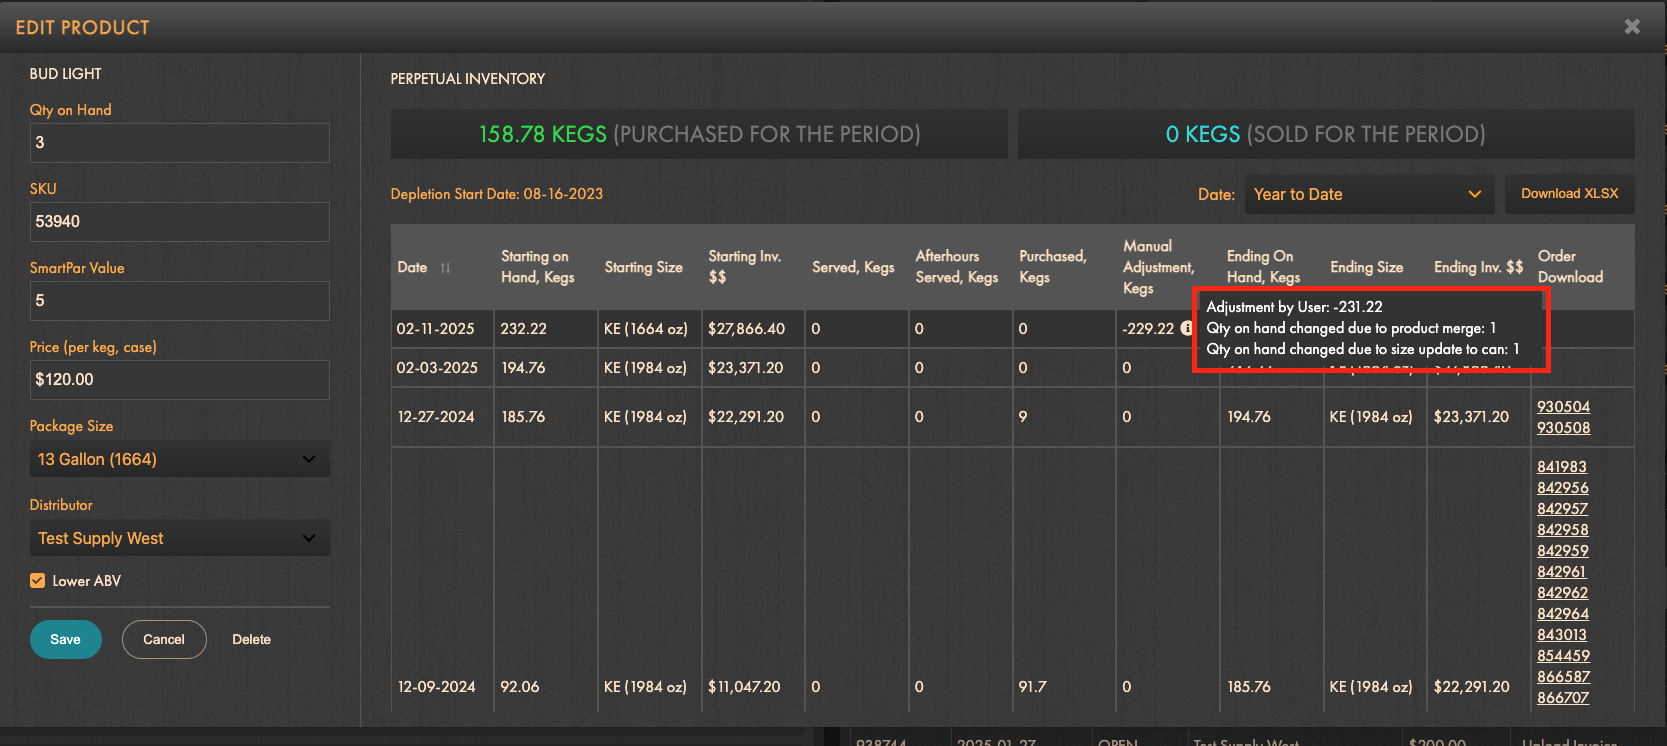Expand the Distributor dropdown

coord(179,538)
